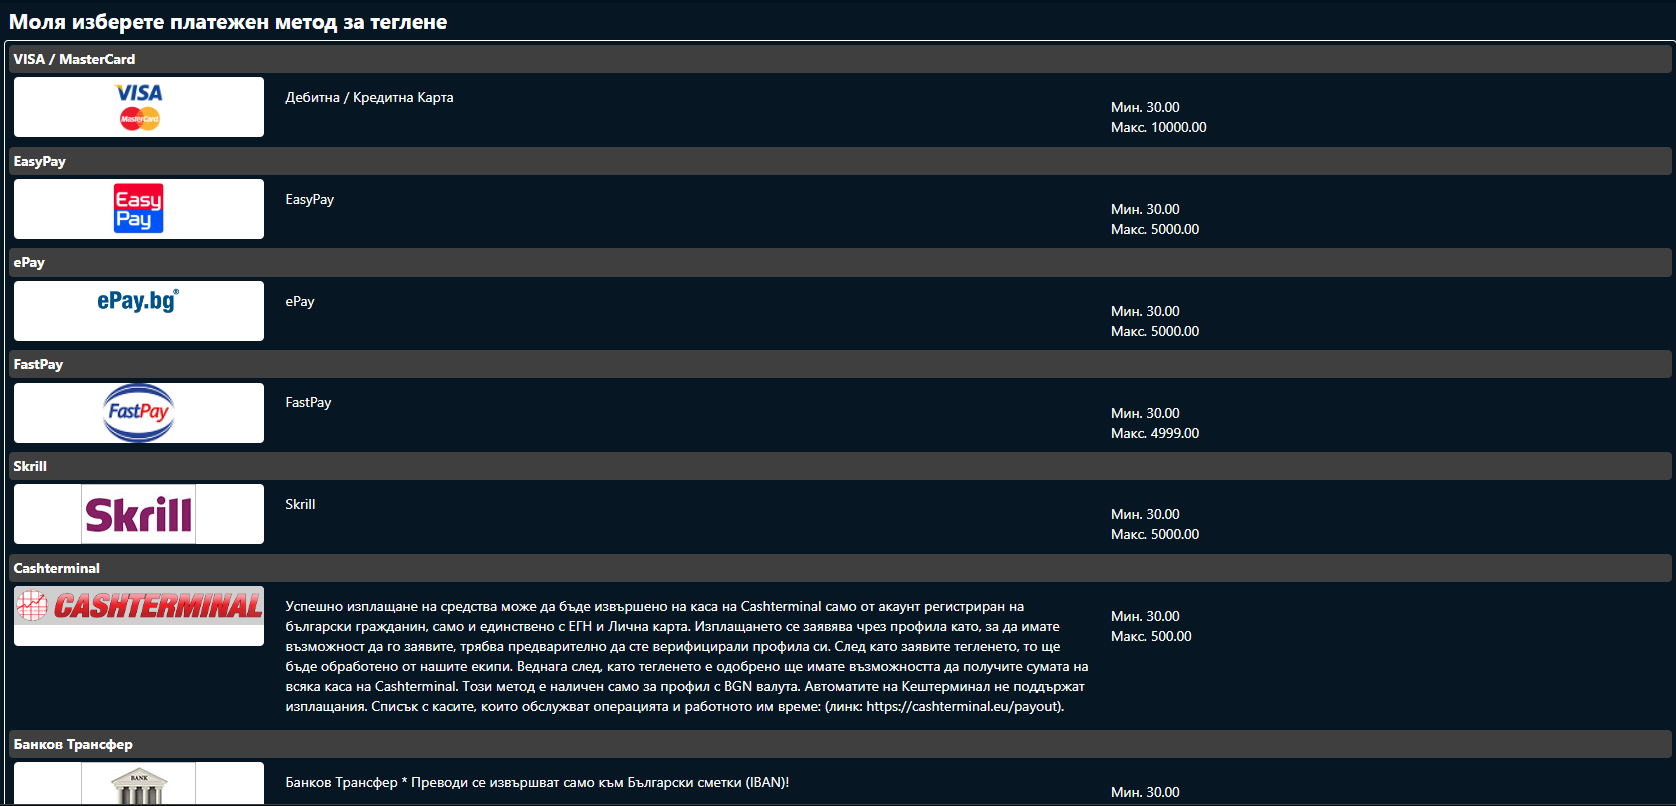Select the VISA MasterCard logo
This screenshot has height=806, width=1676.
pyautogui.click(x=139, y=107)
